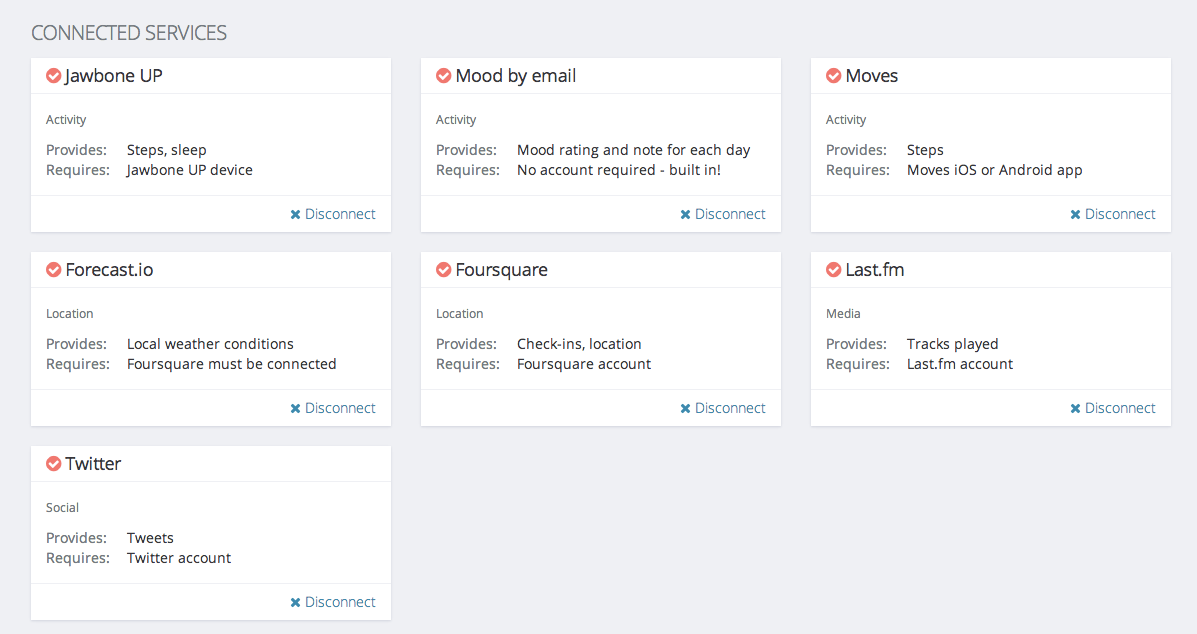Click the Activity label under Mood by email
Viewport: 1197px width, 634px height.
point(456,120)
